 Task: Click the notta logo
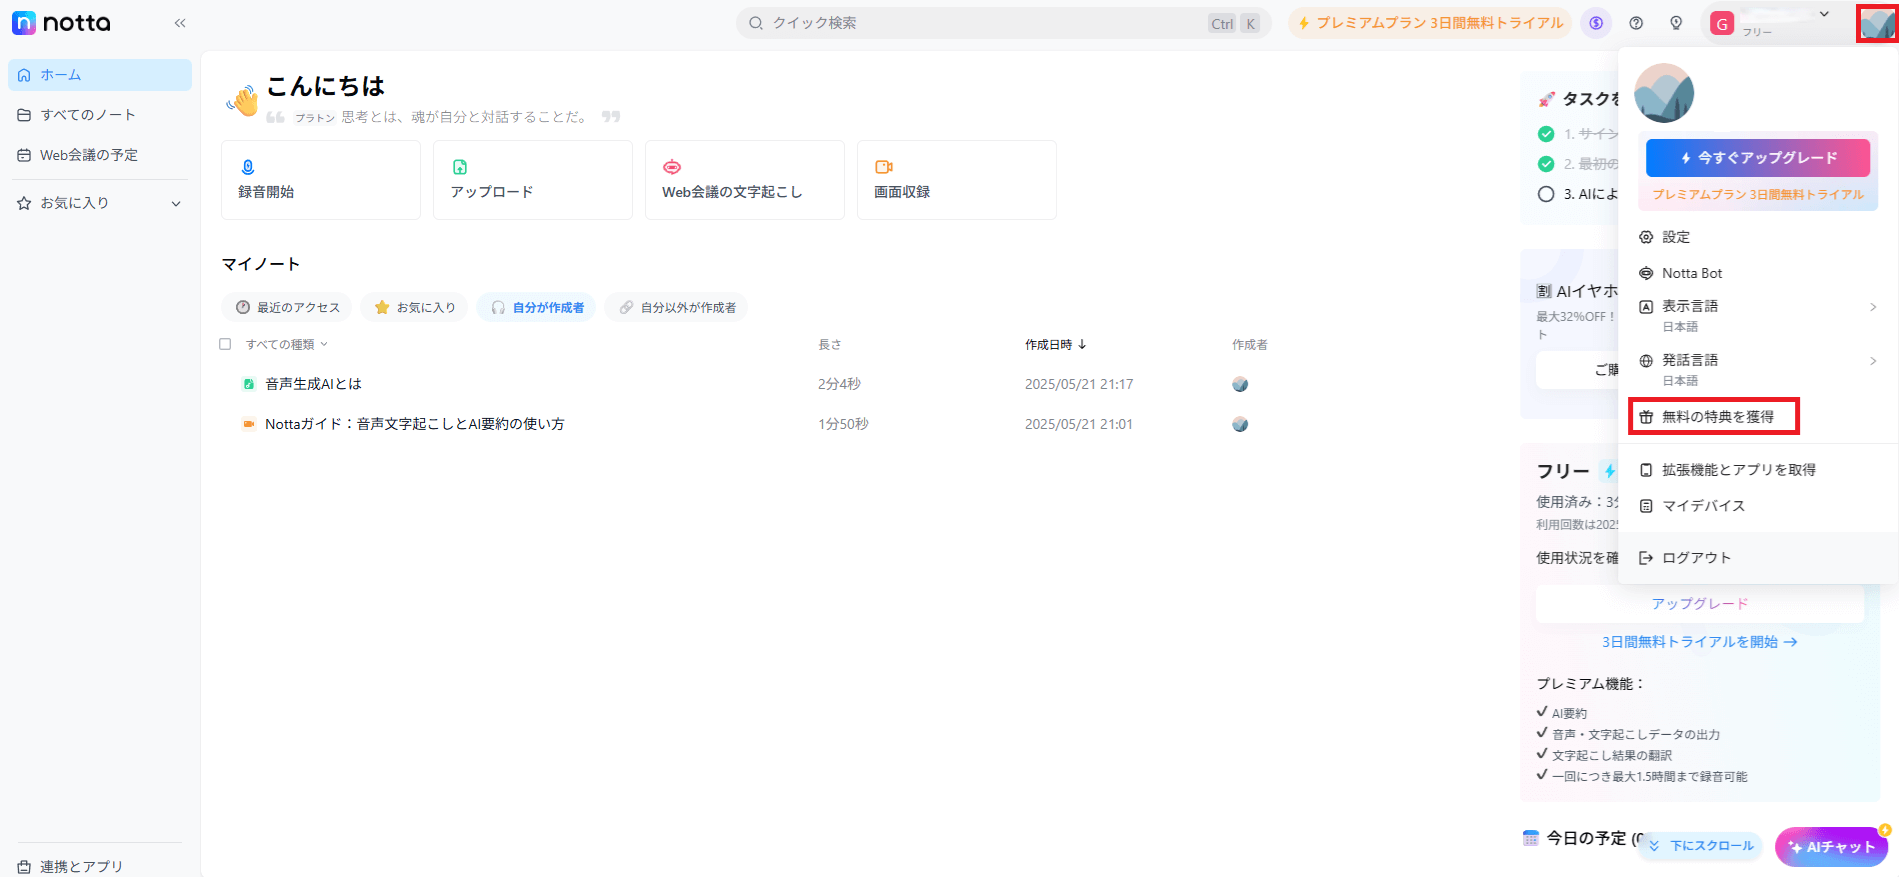click(61, 23)
